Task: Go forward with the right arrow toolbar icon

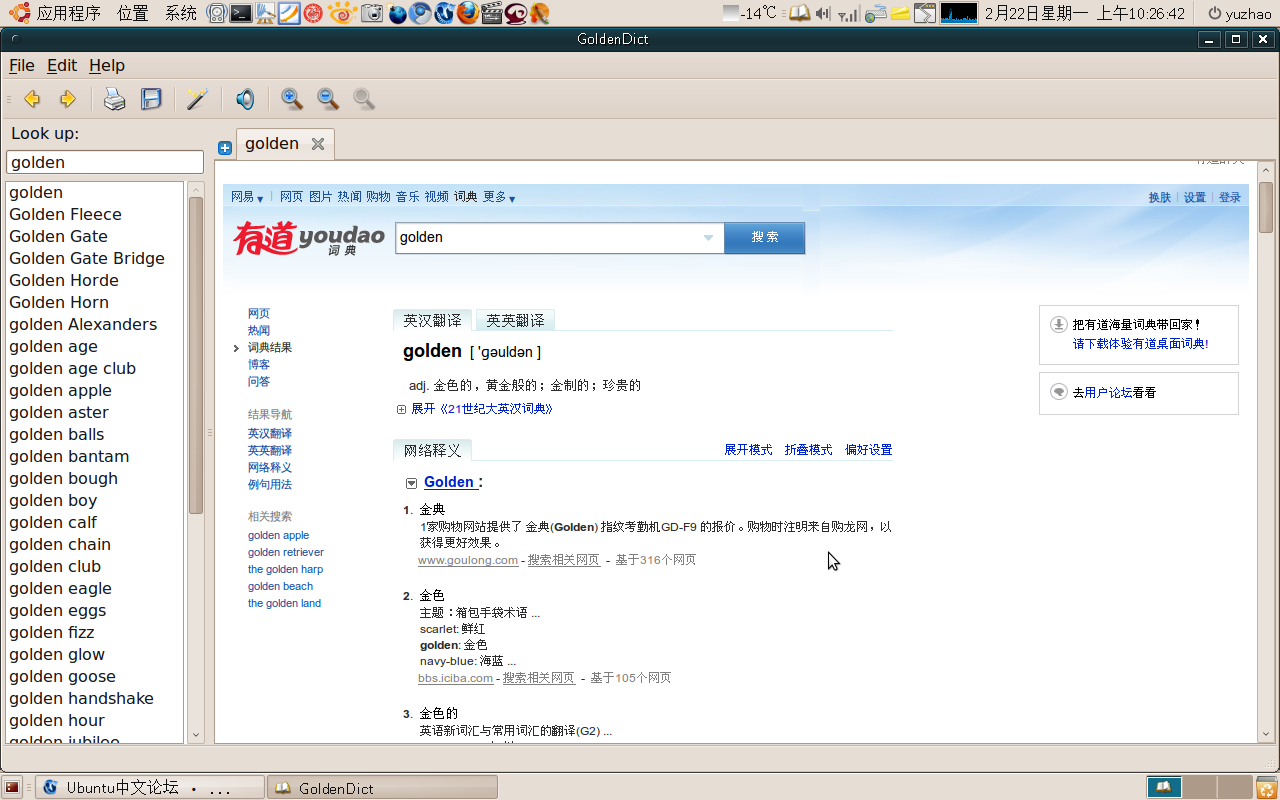Action: click(x=68, y=99)
